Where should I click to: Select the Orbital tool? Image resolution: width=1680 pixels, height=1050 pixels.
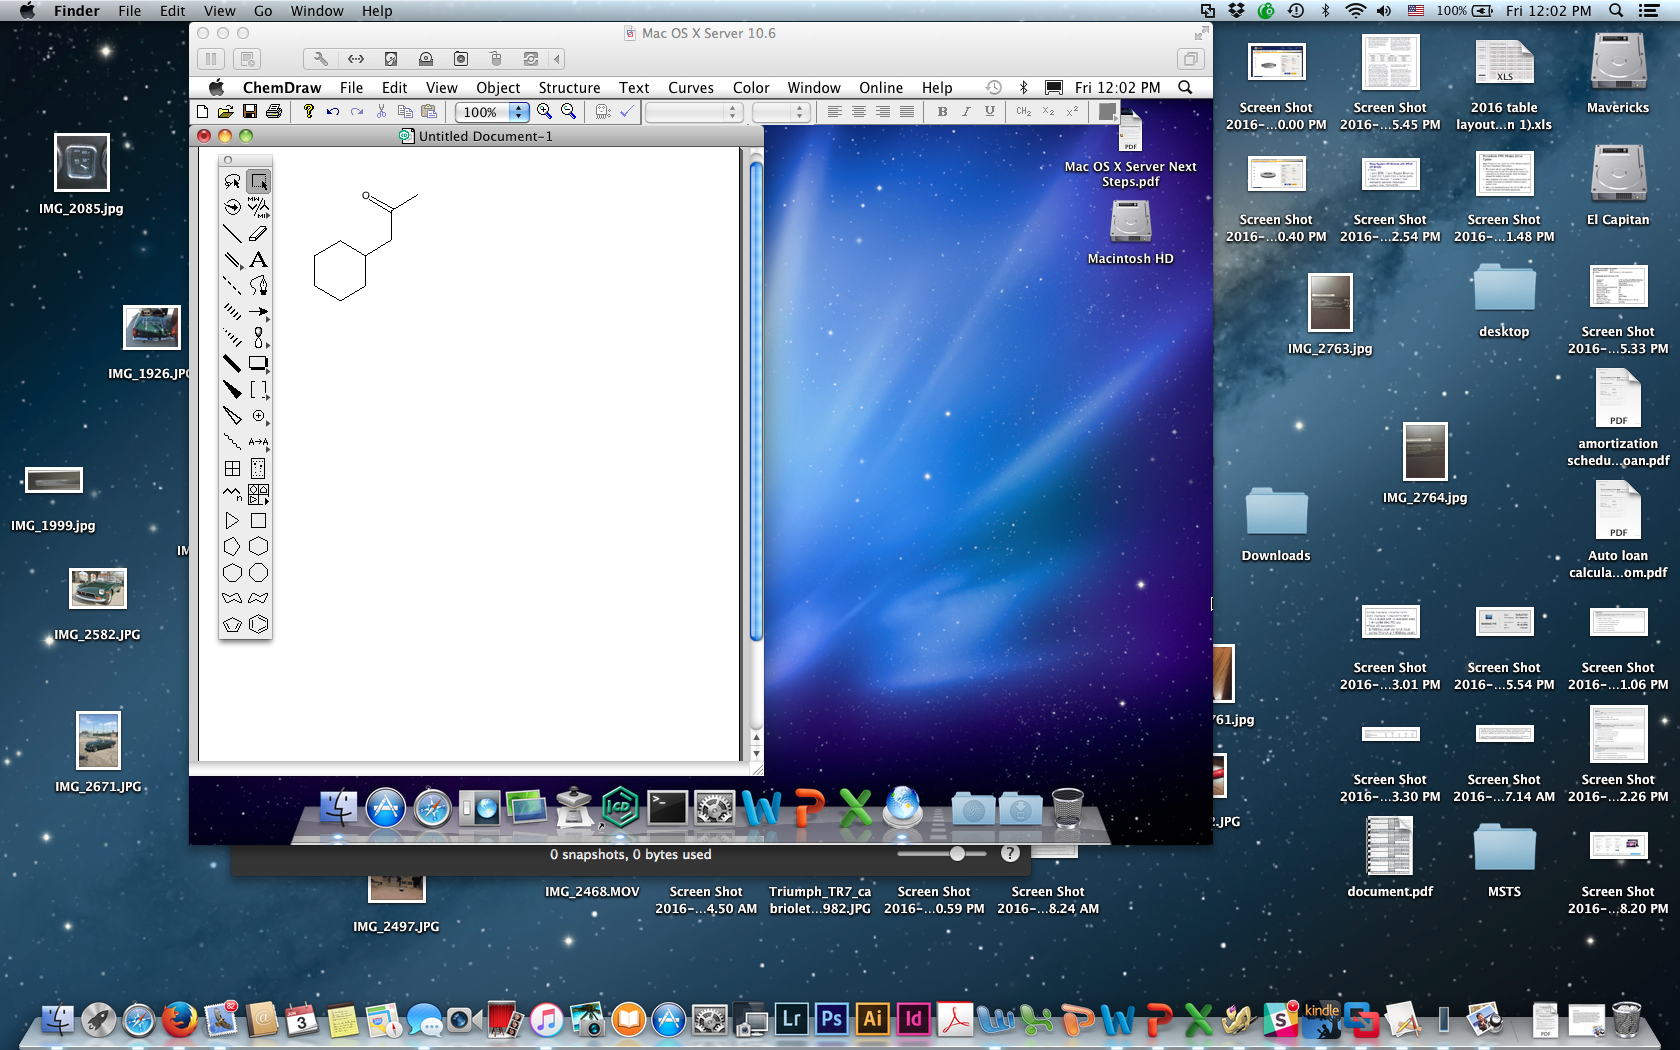click(x=259, y=337)
